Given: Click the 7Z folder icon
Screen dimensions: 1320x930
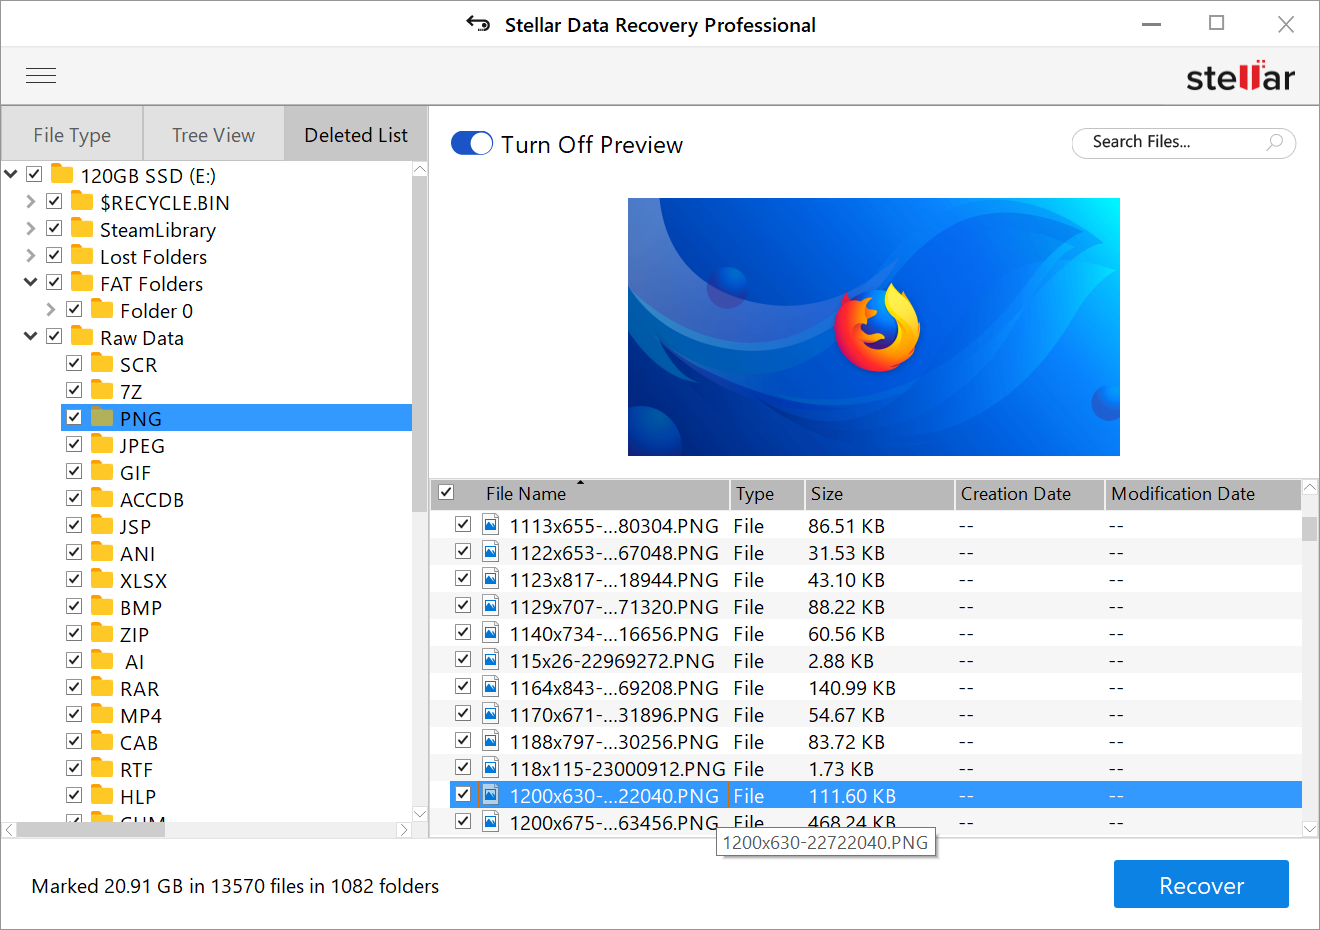Looking at the screenshot, I should pyautogui.click(x=102, y=391).
